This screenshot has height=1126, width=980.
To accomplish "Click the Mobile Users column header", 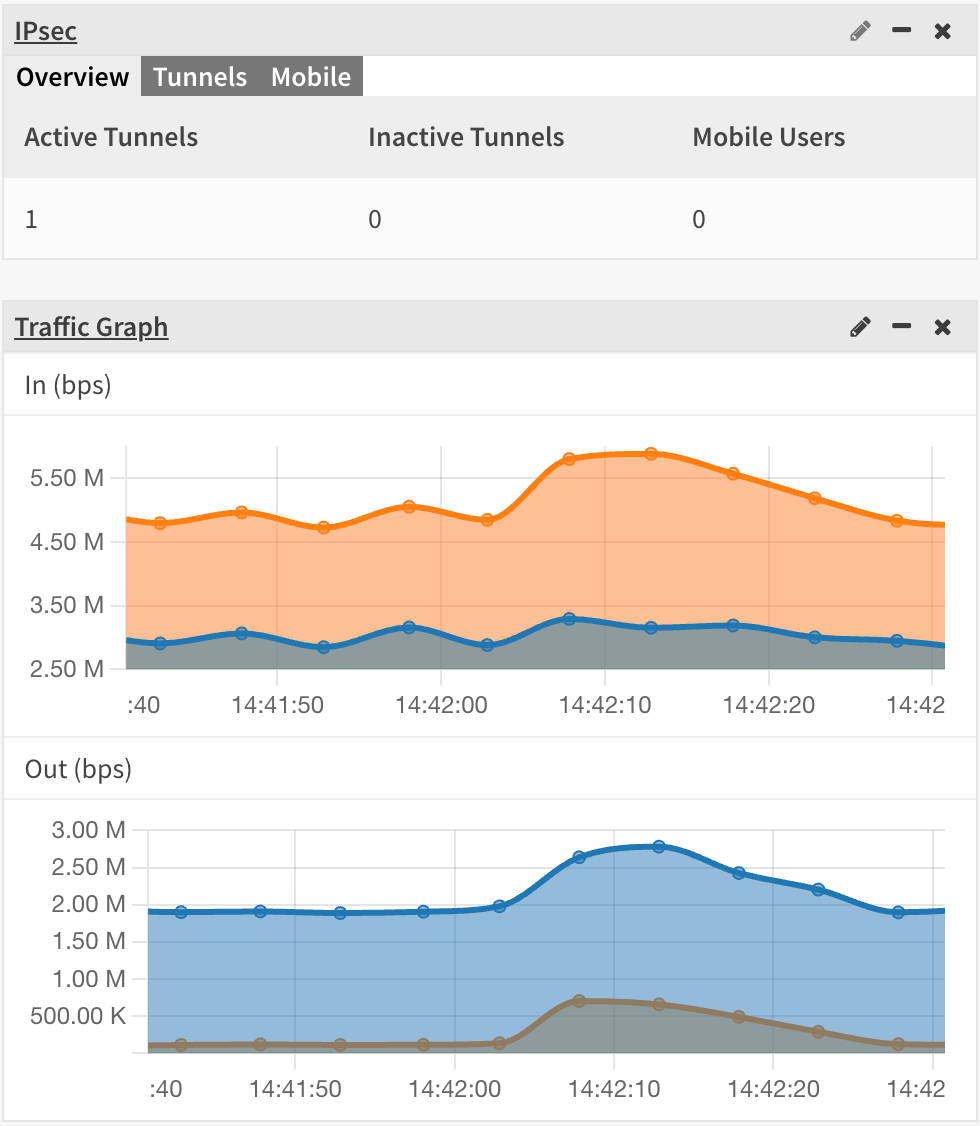I will click(x=768, y=137).
